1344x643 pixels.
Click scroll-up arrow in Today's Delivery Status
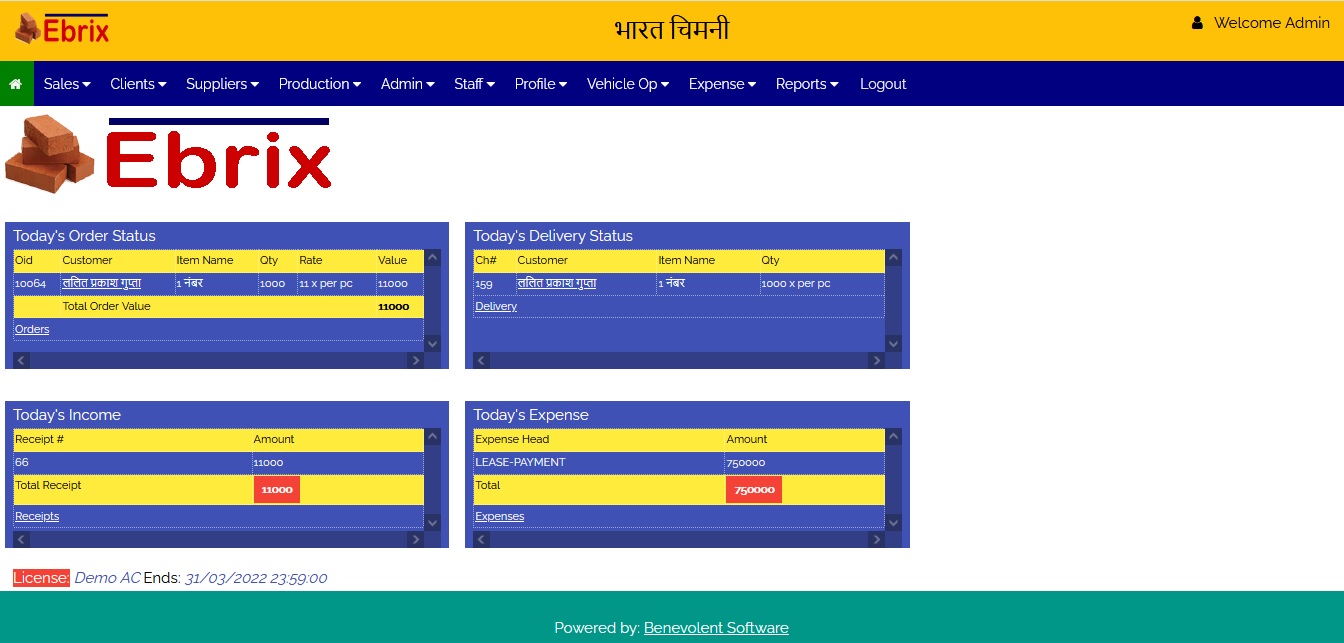[893, 258]
